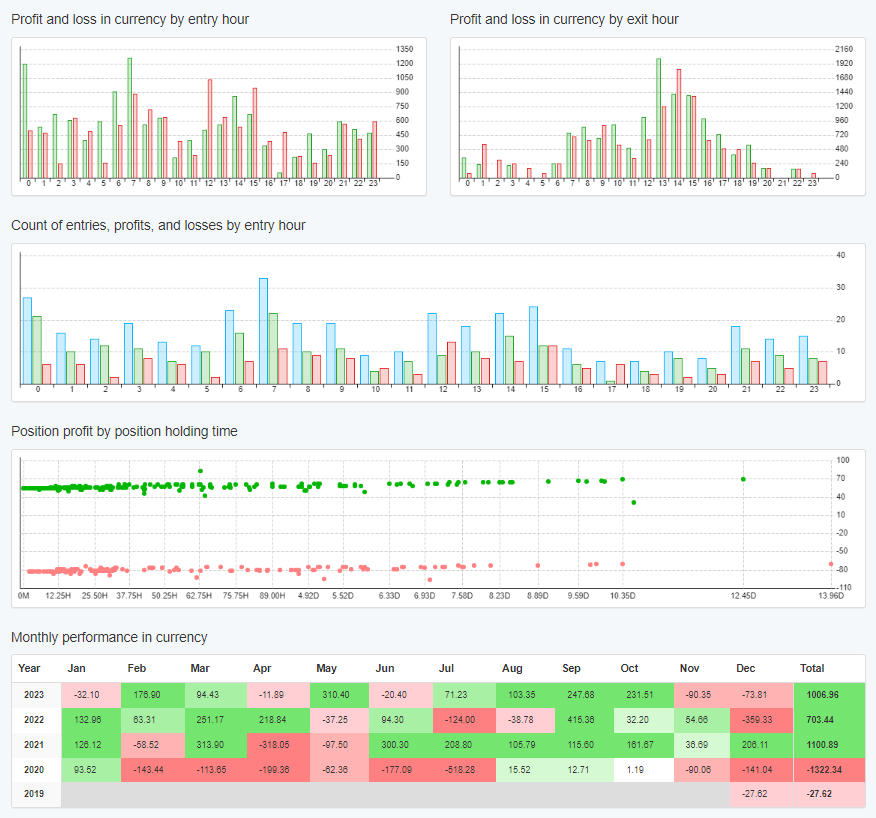Click the blue bar at hour 15 in entries count chart
Viewport: 876px width, 818px height.
click(533, 344)
